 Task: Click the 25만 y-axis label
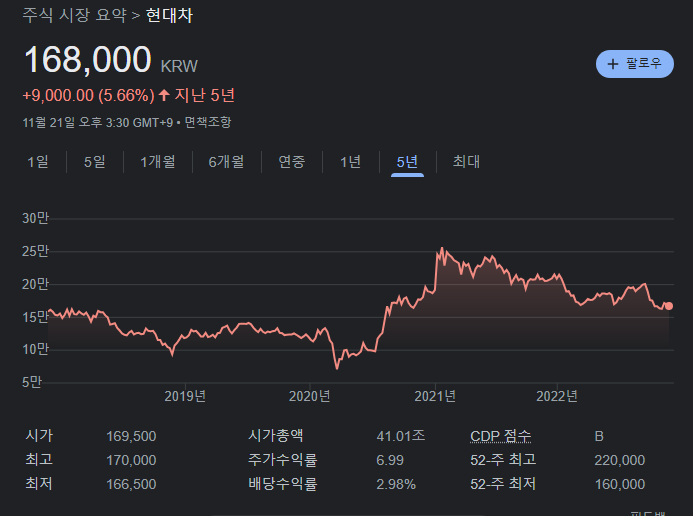point(35,251)
